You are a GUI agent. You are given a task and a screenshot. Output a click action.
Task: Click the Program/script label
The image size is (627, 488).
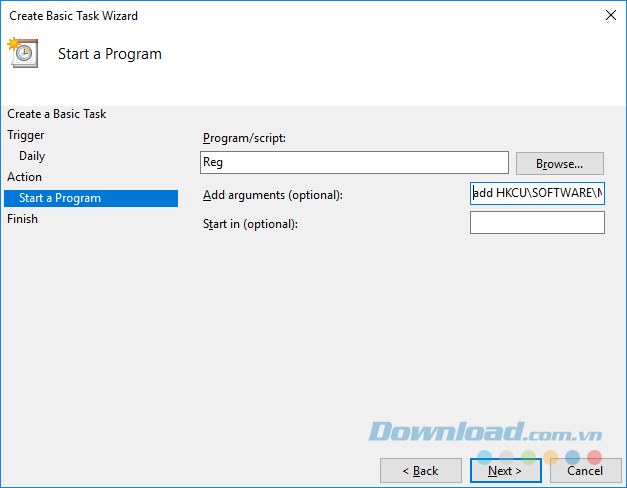(244, 138)
